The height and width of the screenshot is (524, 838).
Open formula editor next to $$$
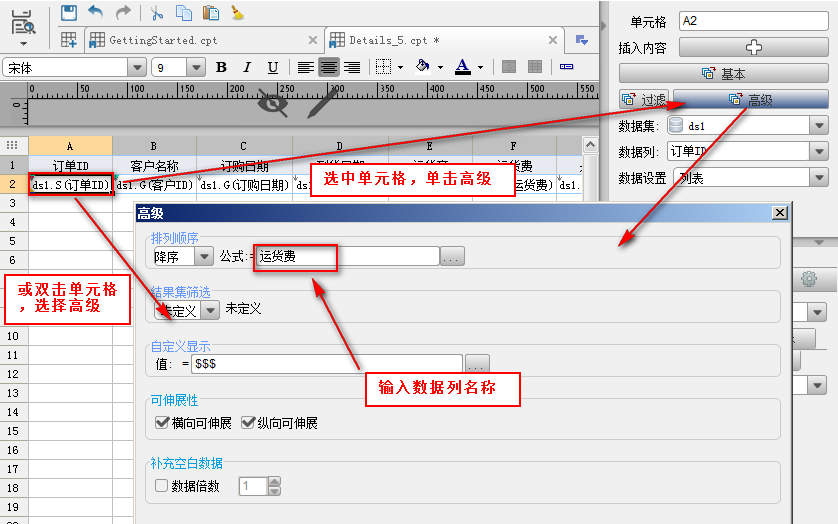pos(477,364)
